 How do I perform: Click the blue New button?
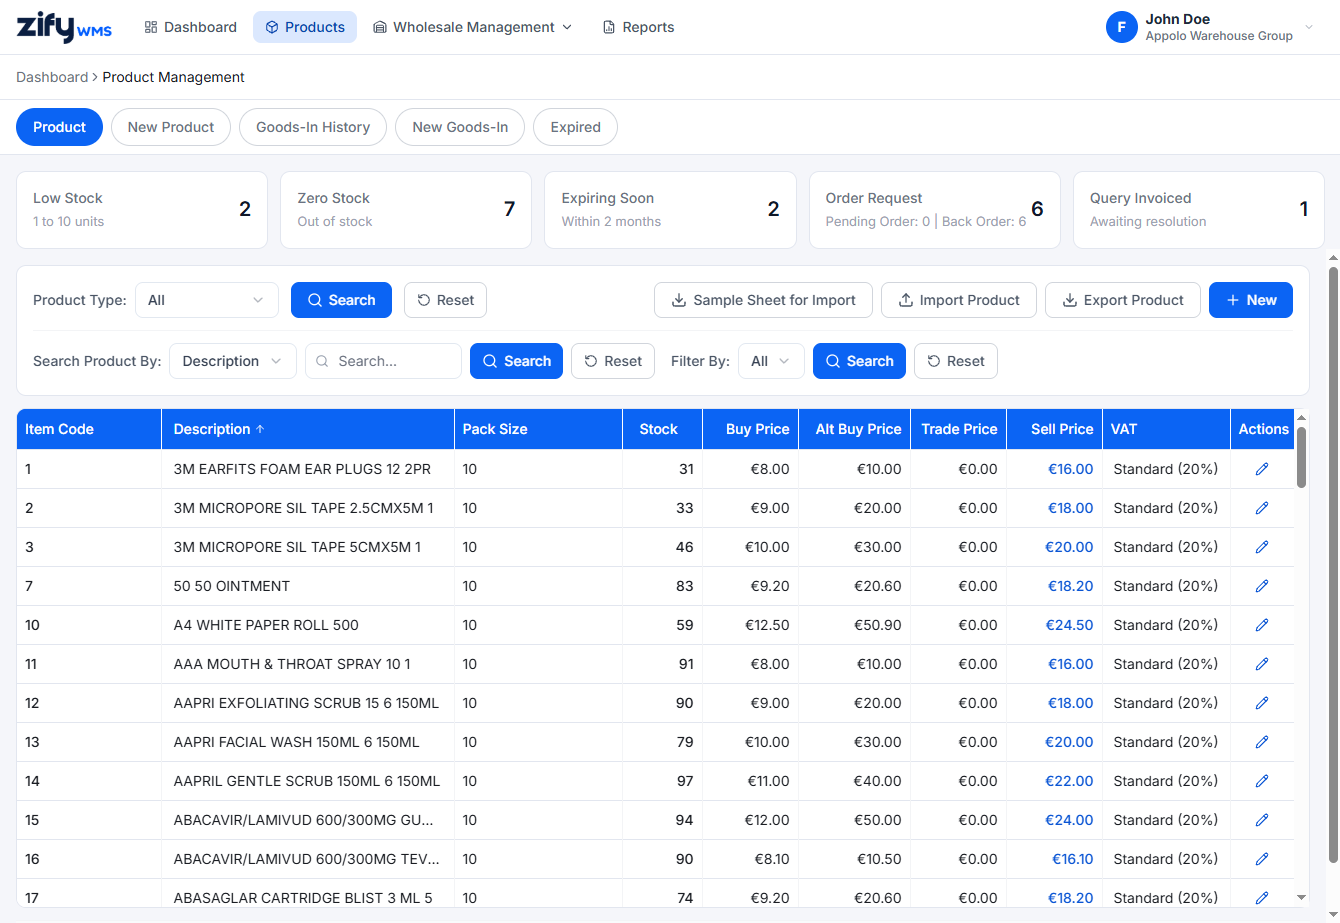(1251, 300)
